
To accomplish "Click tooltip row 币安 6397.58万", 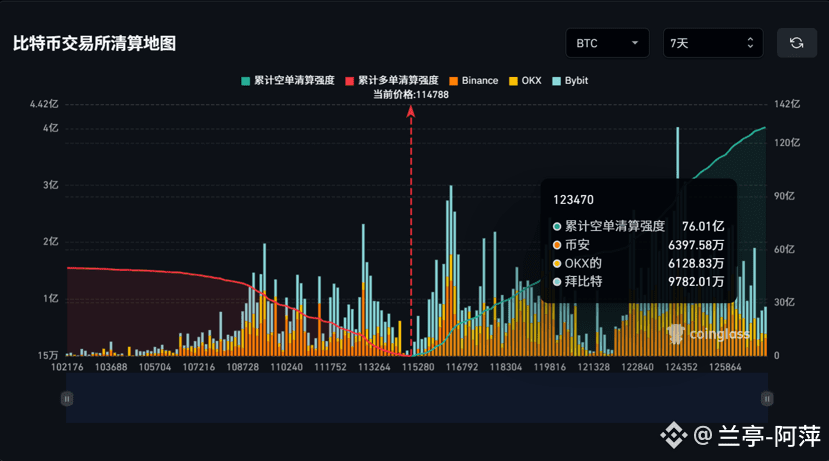I will tap(638, 245).
